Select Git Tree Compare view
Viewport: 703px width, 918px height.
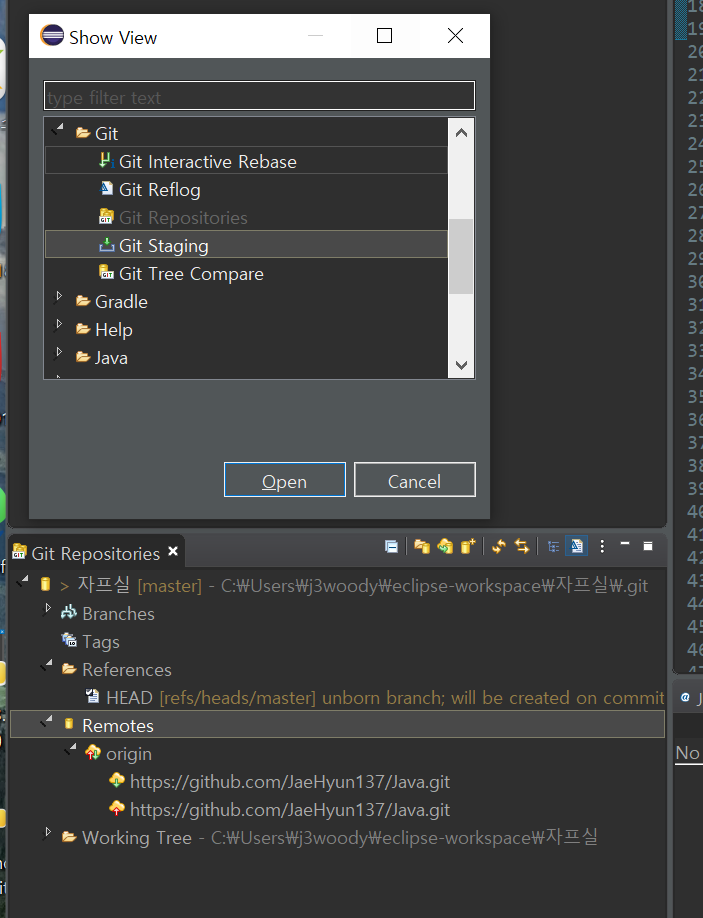pyautogui.click(x=191, y=274)
